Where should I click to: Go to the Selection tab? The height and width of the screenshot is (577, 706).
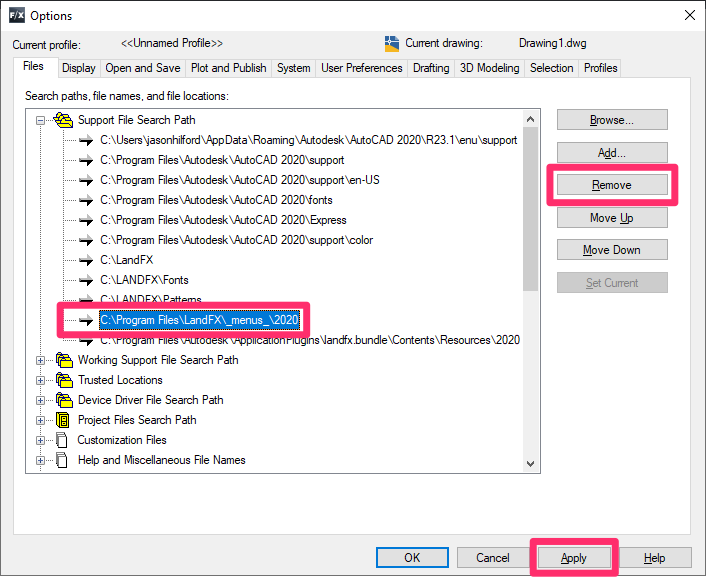pyautogui.click(x=552, y=68)
